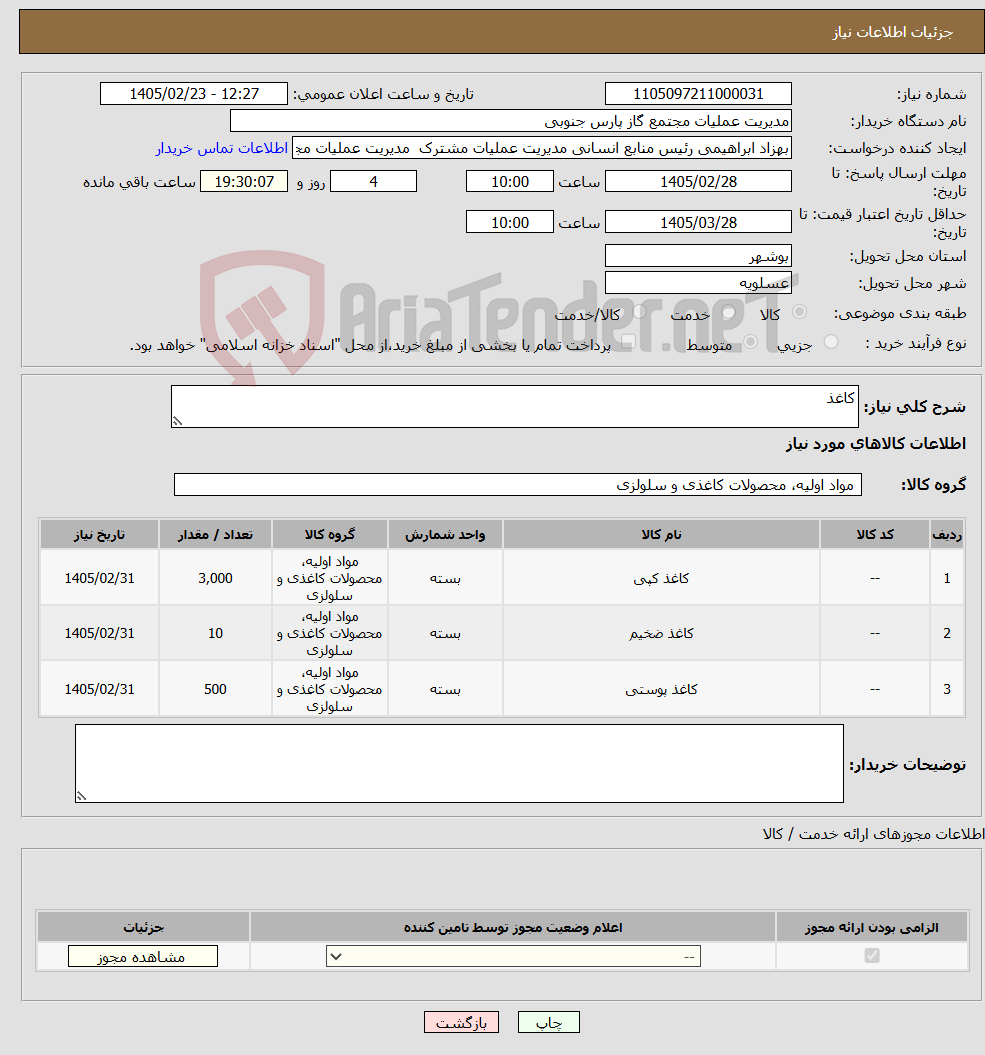
Task: Click the announcement date field 1405/02/23
Action: [194, 94]
